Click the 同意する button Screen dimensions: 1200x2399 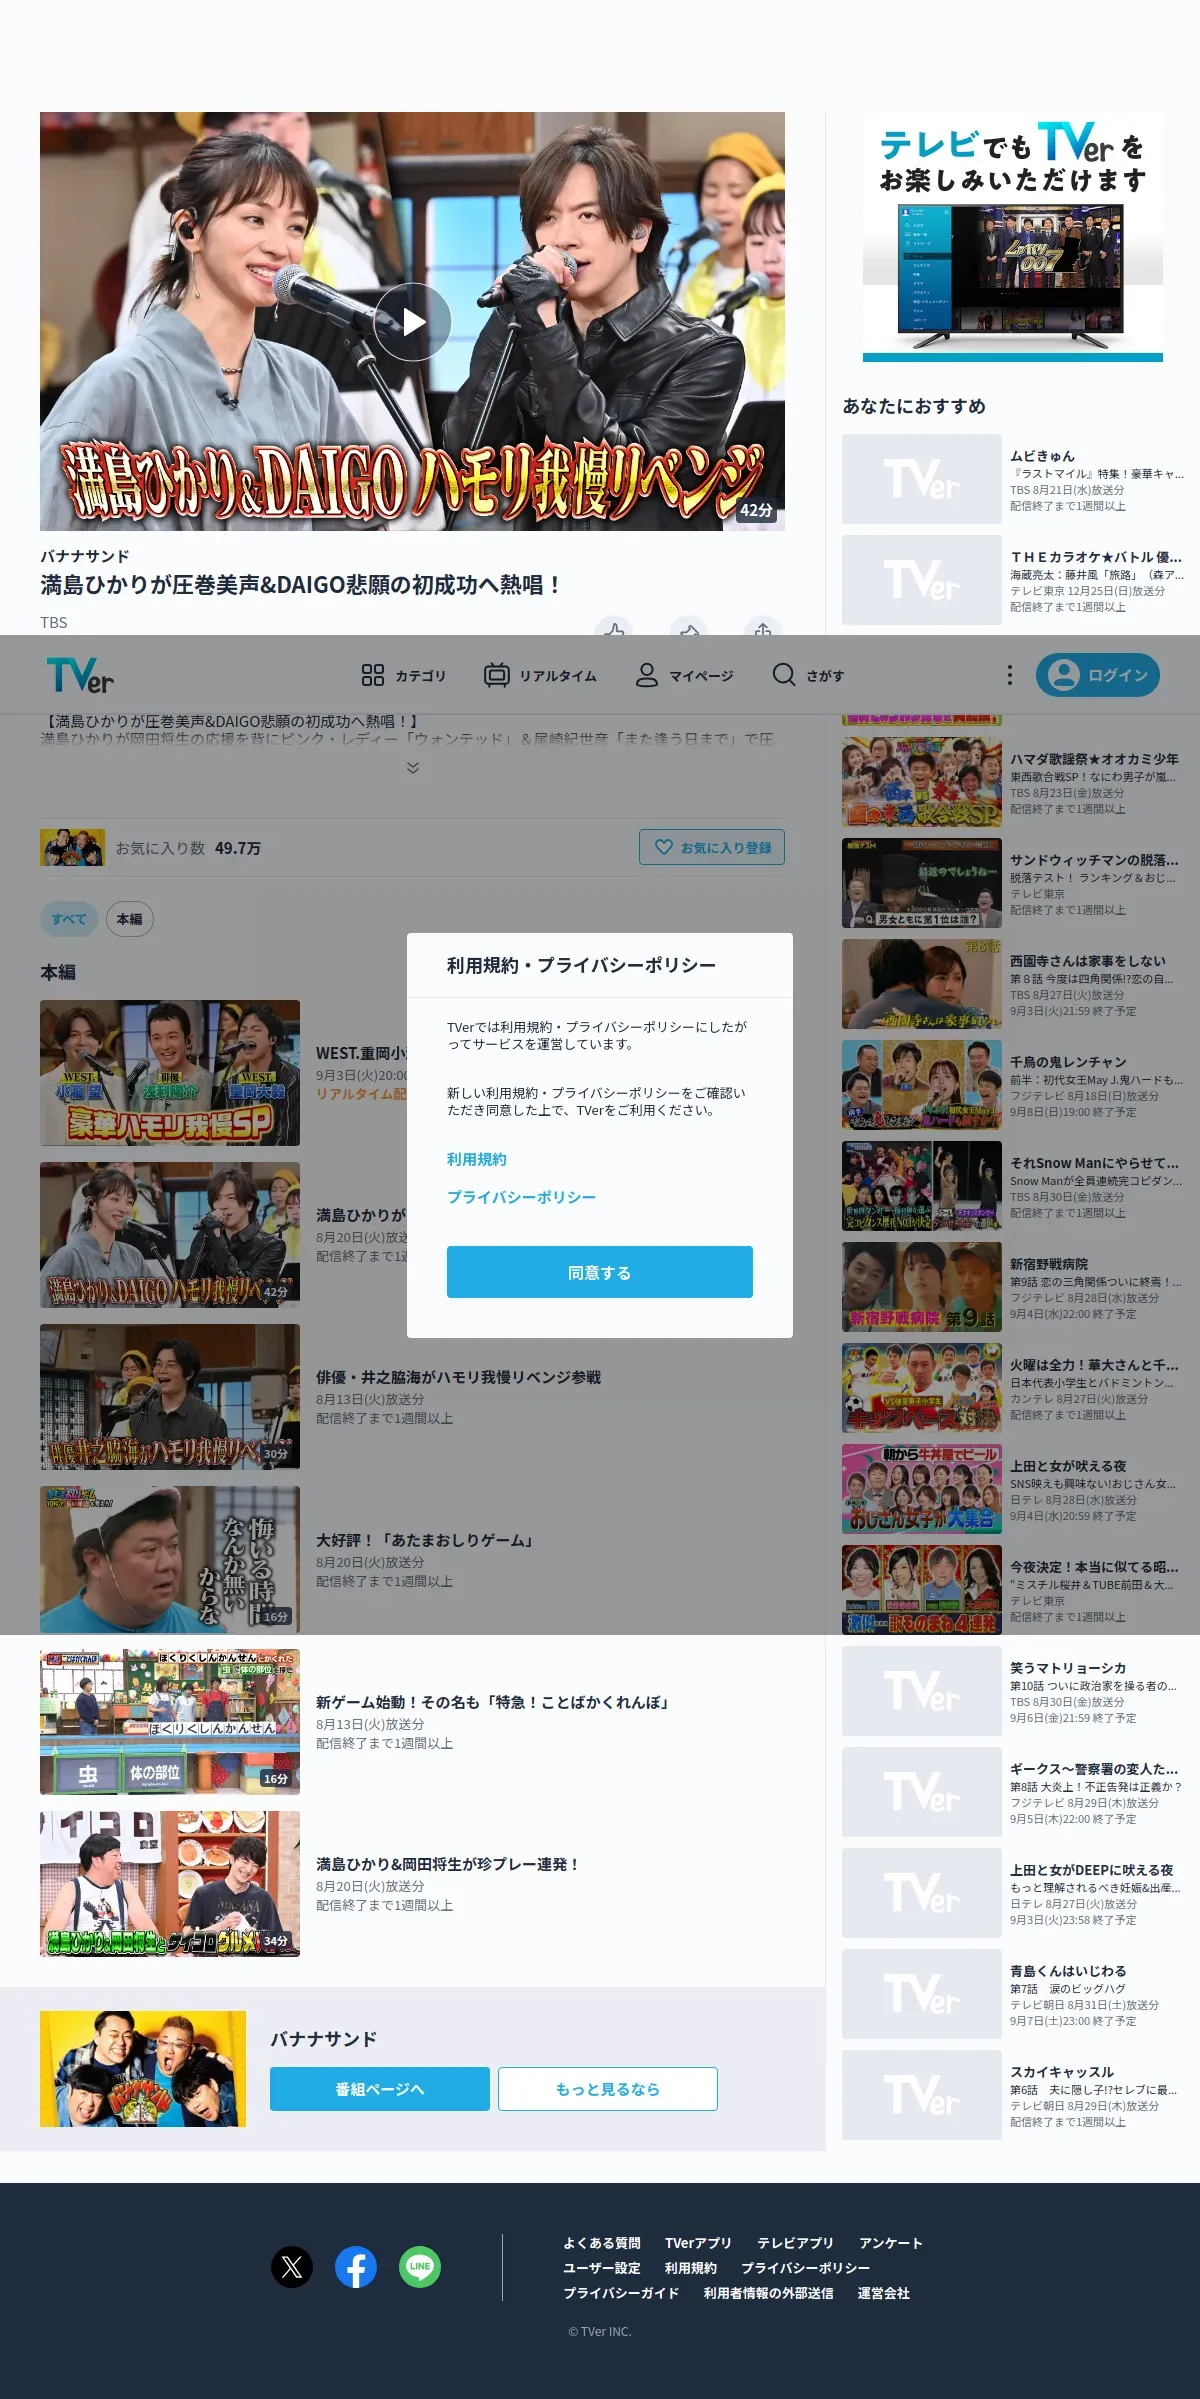600,1272
